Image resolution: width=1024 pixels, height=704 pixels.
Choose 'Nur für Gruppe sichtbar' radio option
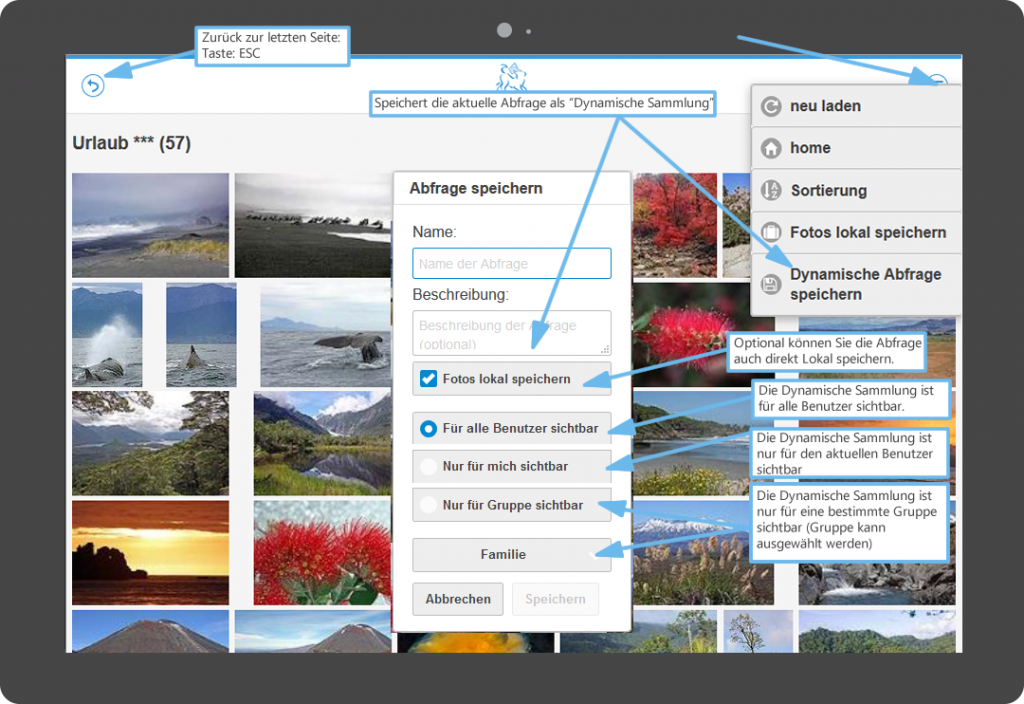[x=429, y=505]
